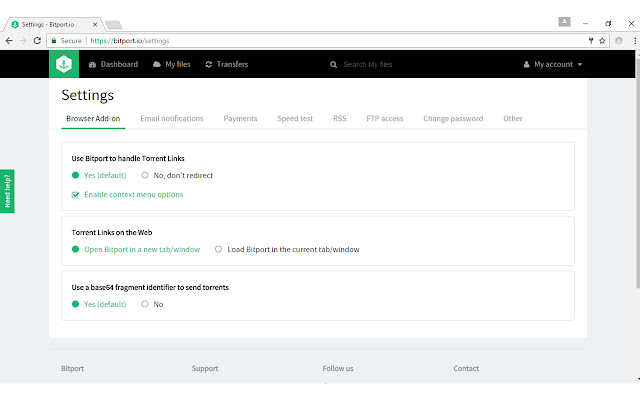Screen dimensions: 640x400
Task: Click the page vertical scrollbar
Action: (x=638, y=171)
